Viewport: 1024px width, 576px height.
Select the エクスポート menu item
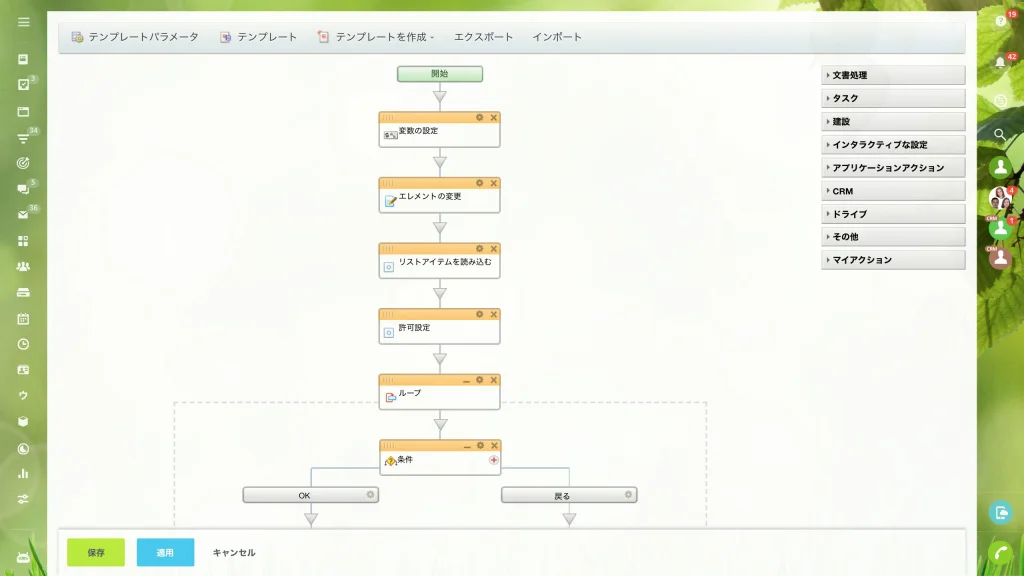pyautogui.click(x=483, y=37)
